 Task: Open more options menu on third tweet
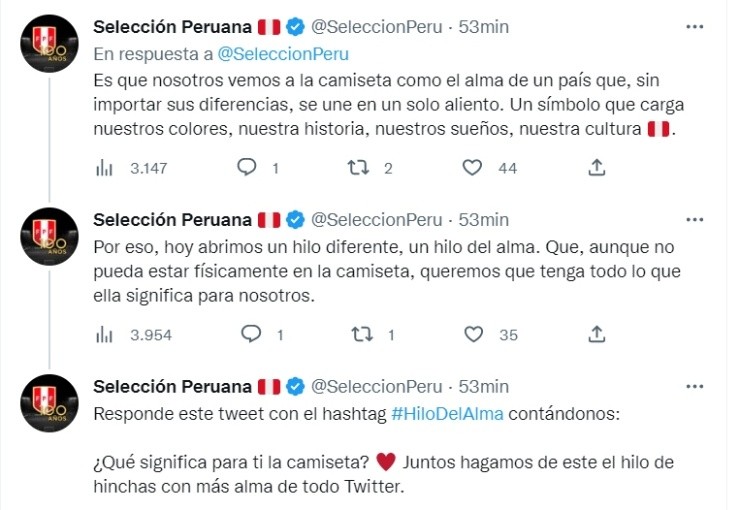tap(693, 386)
